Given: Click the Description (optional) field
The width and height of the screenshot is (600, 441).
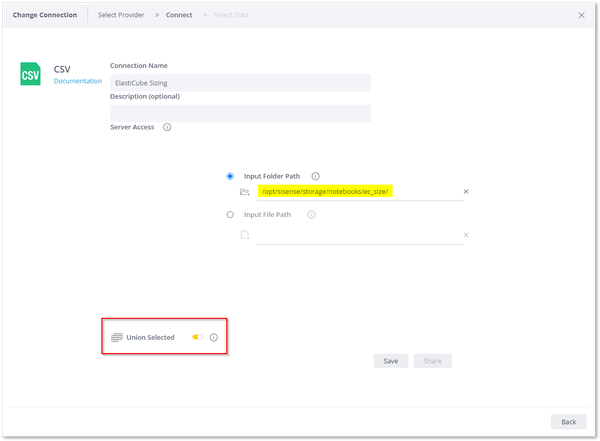Looking at the screenshot, I should (x=240, y=113).
